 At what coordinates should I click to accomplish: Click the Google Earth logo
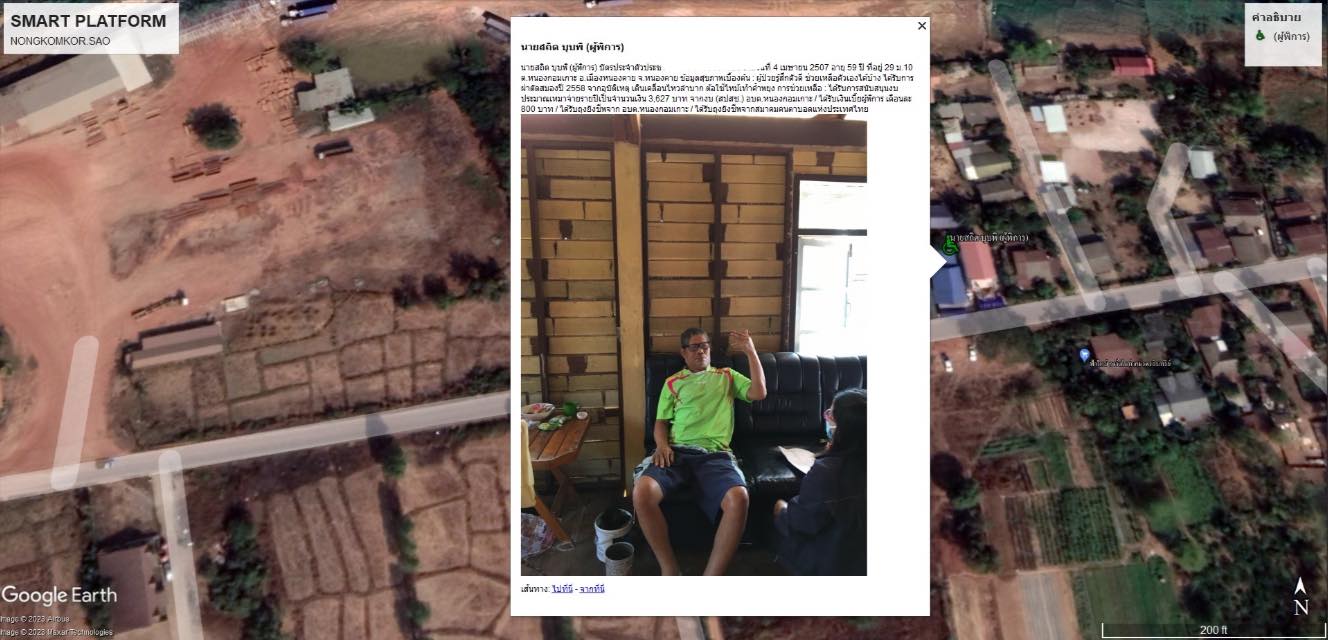click(x=59, y=596)
